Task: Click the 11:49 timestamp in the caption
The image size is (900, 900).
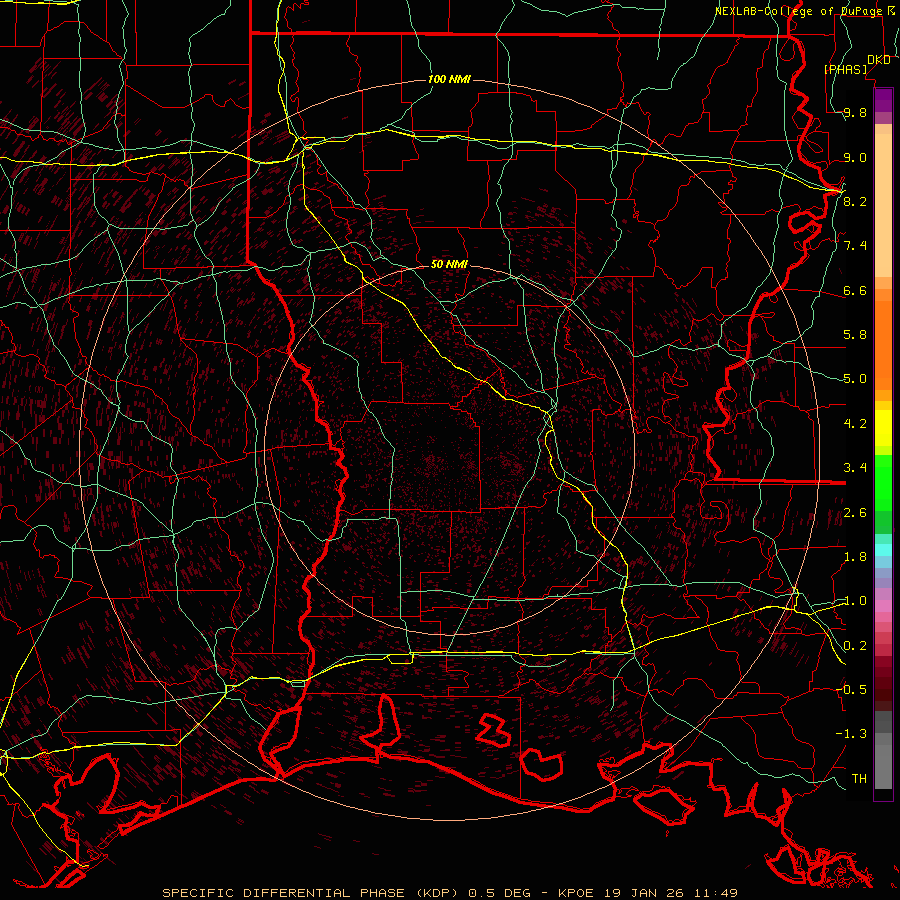Action: [x=715, y=893]
